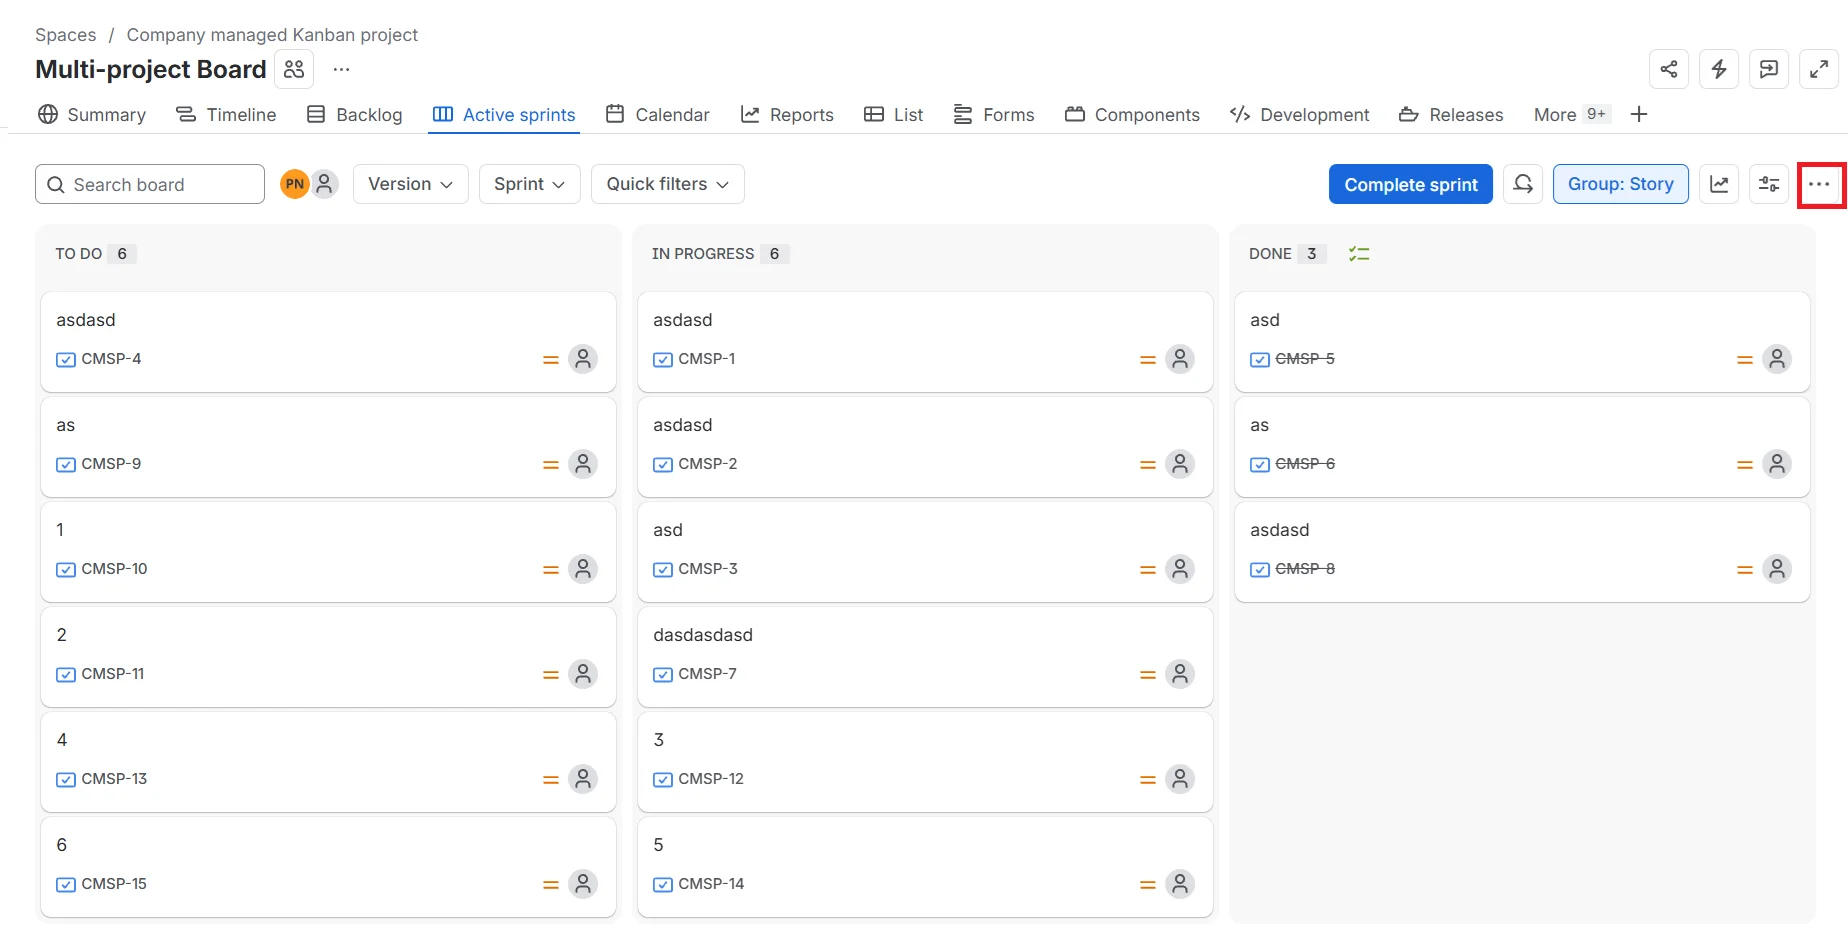1848x945 pixels.
Task: Click the assignee avatar on CMSP-4
Action: (x=583, y=359)
